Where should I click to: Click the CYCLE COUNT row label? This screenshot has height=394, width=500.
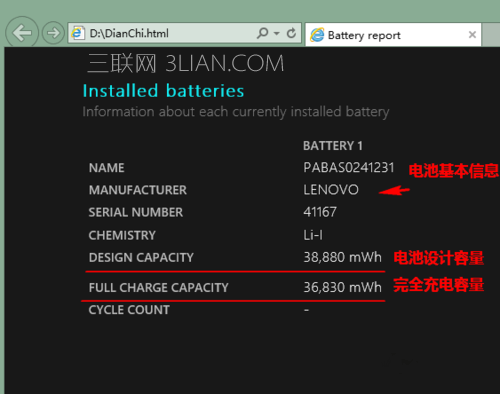pos(129,310)
